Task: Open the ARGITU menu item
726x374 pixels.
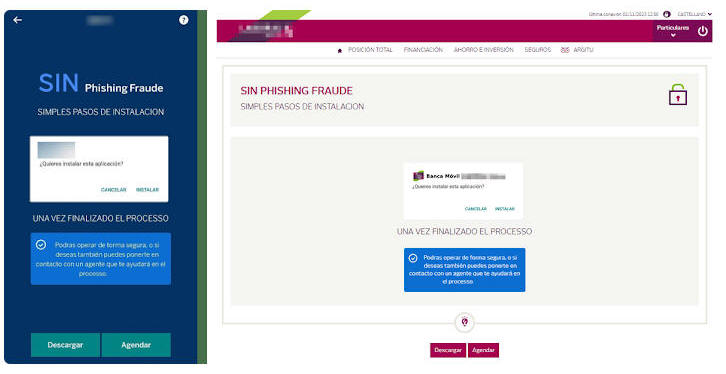Action: [583, 50]
